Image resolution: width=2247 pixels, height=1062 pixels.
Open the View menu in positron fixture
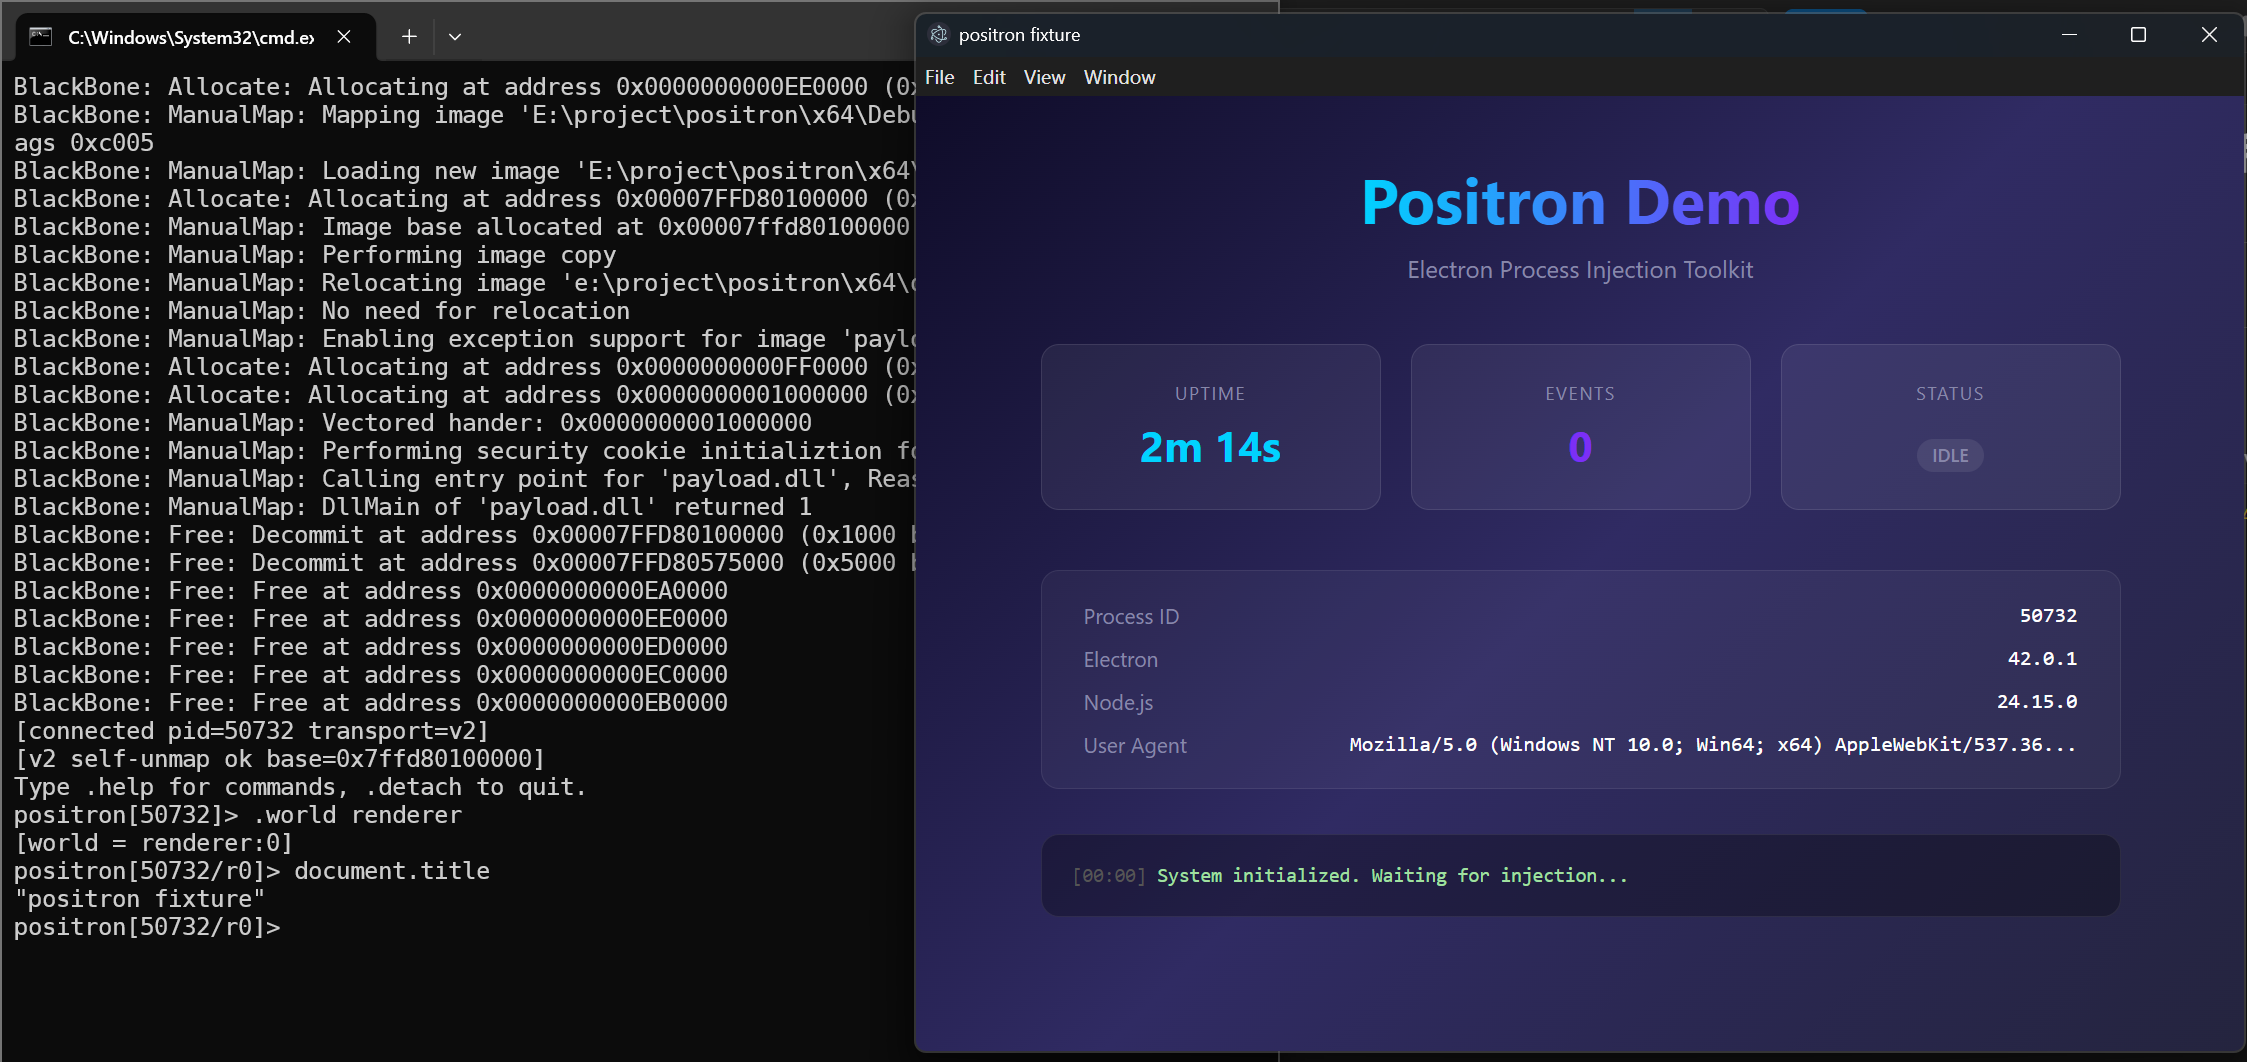(1044, 77)
